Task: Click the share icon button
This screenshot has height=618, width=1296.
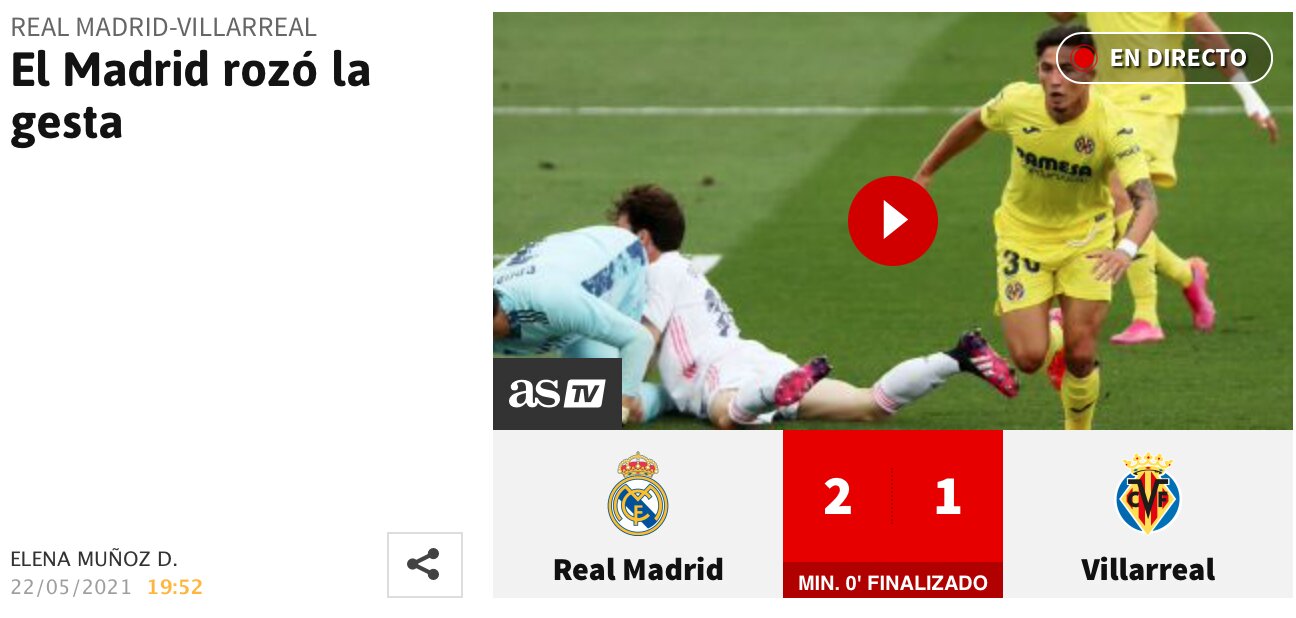Action: coord(425,564)
